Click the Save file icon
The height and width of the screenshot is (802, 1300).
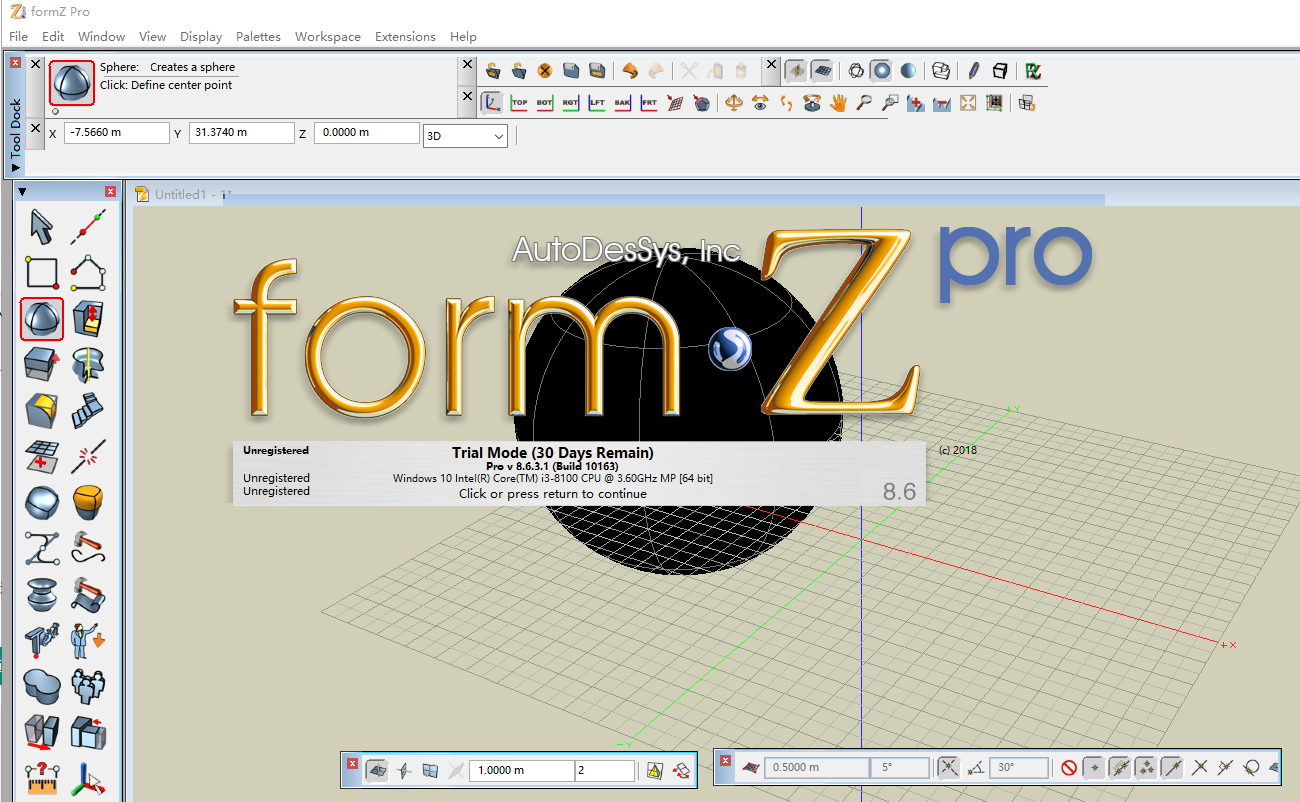570,69
